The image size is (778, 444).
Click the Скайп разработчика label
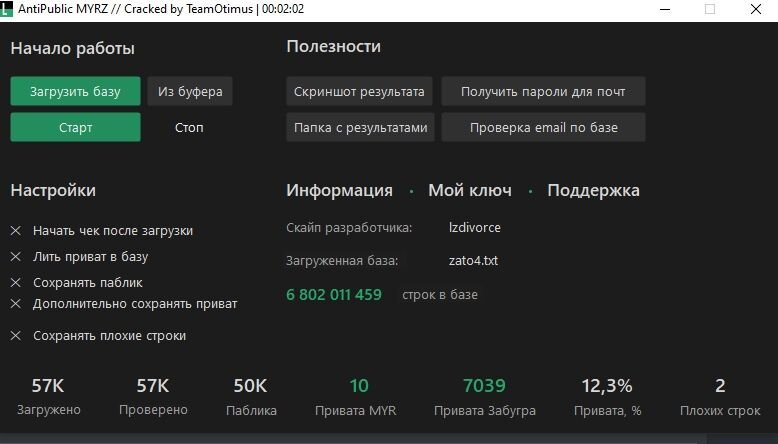(x=349, y=228)
